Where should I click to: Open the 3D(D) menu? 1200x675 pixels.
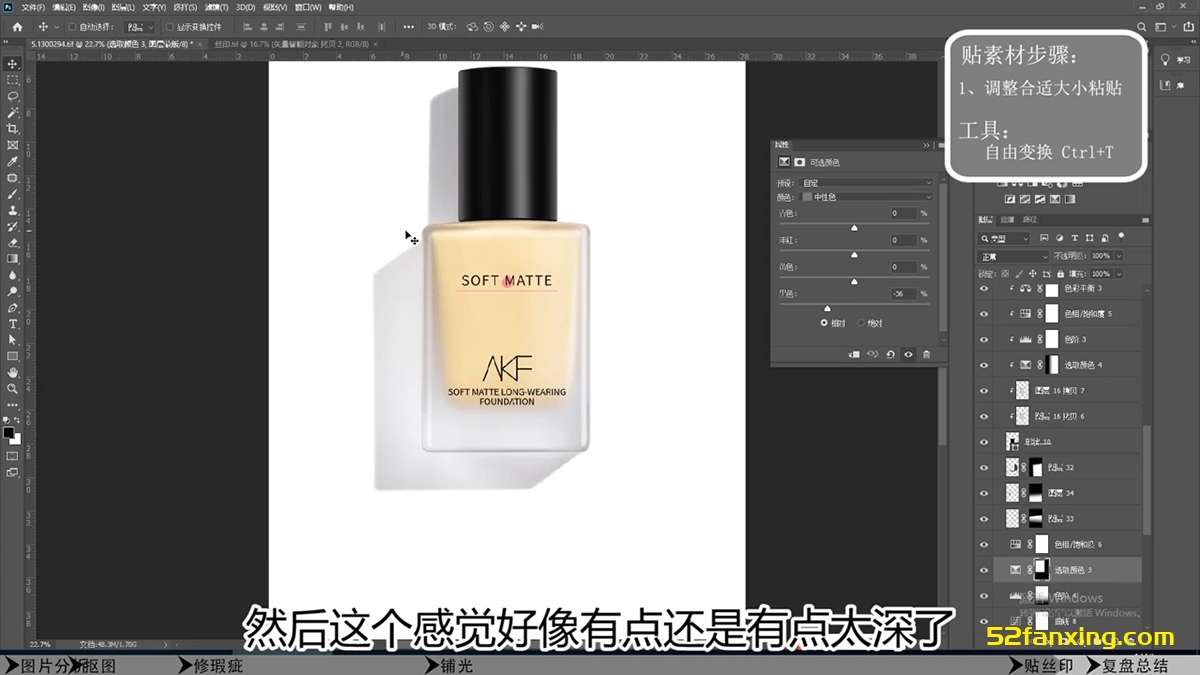tap(245, 7)
